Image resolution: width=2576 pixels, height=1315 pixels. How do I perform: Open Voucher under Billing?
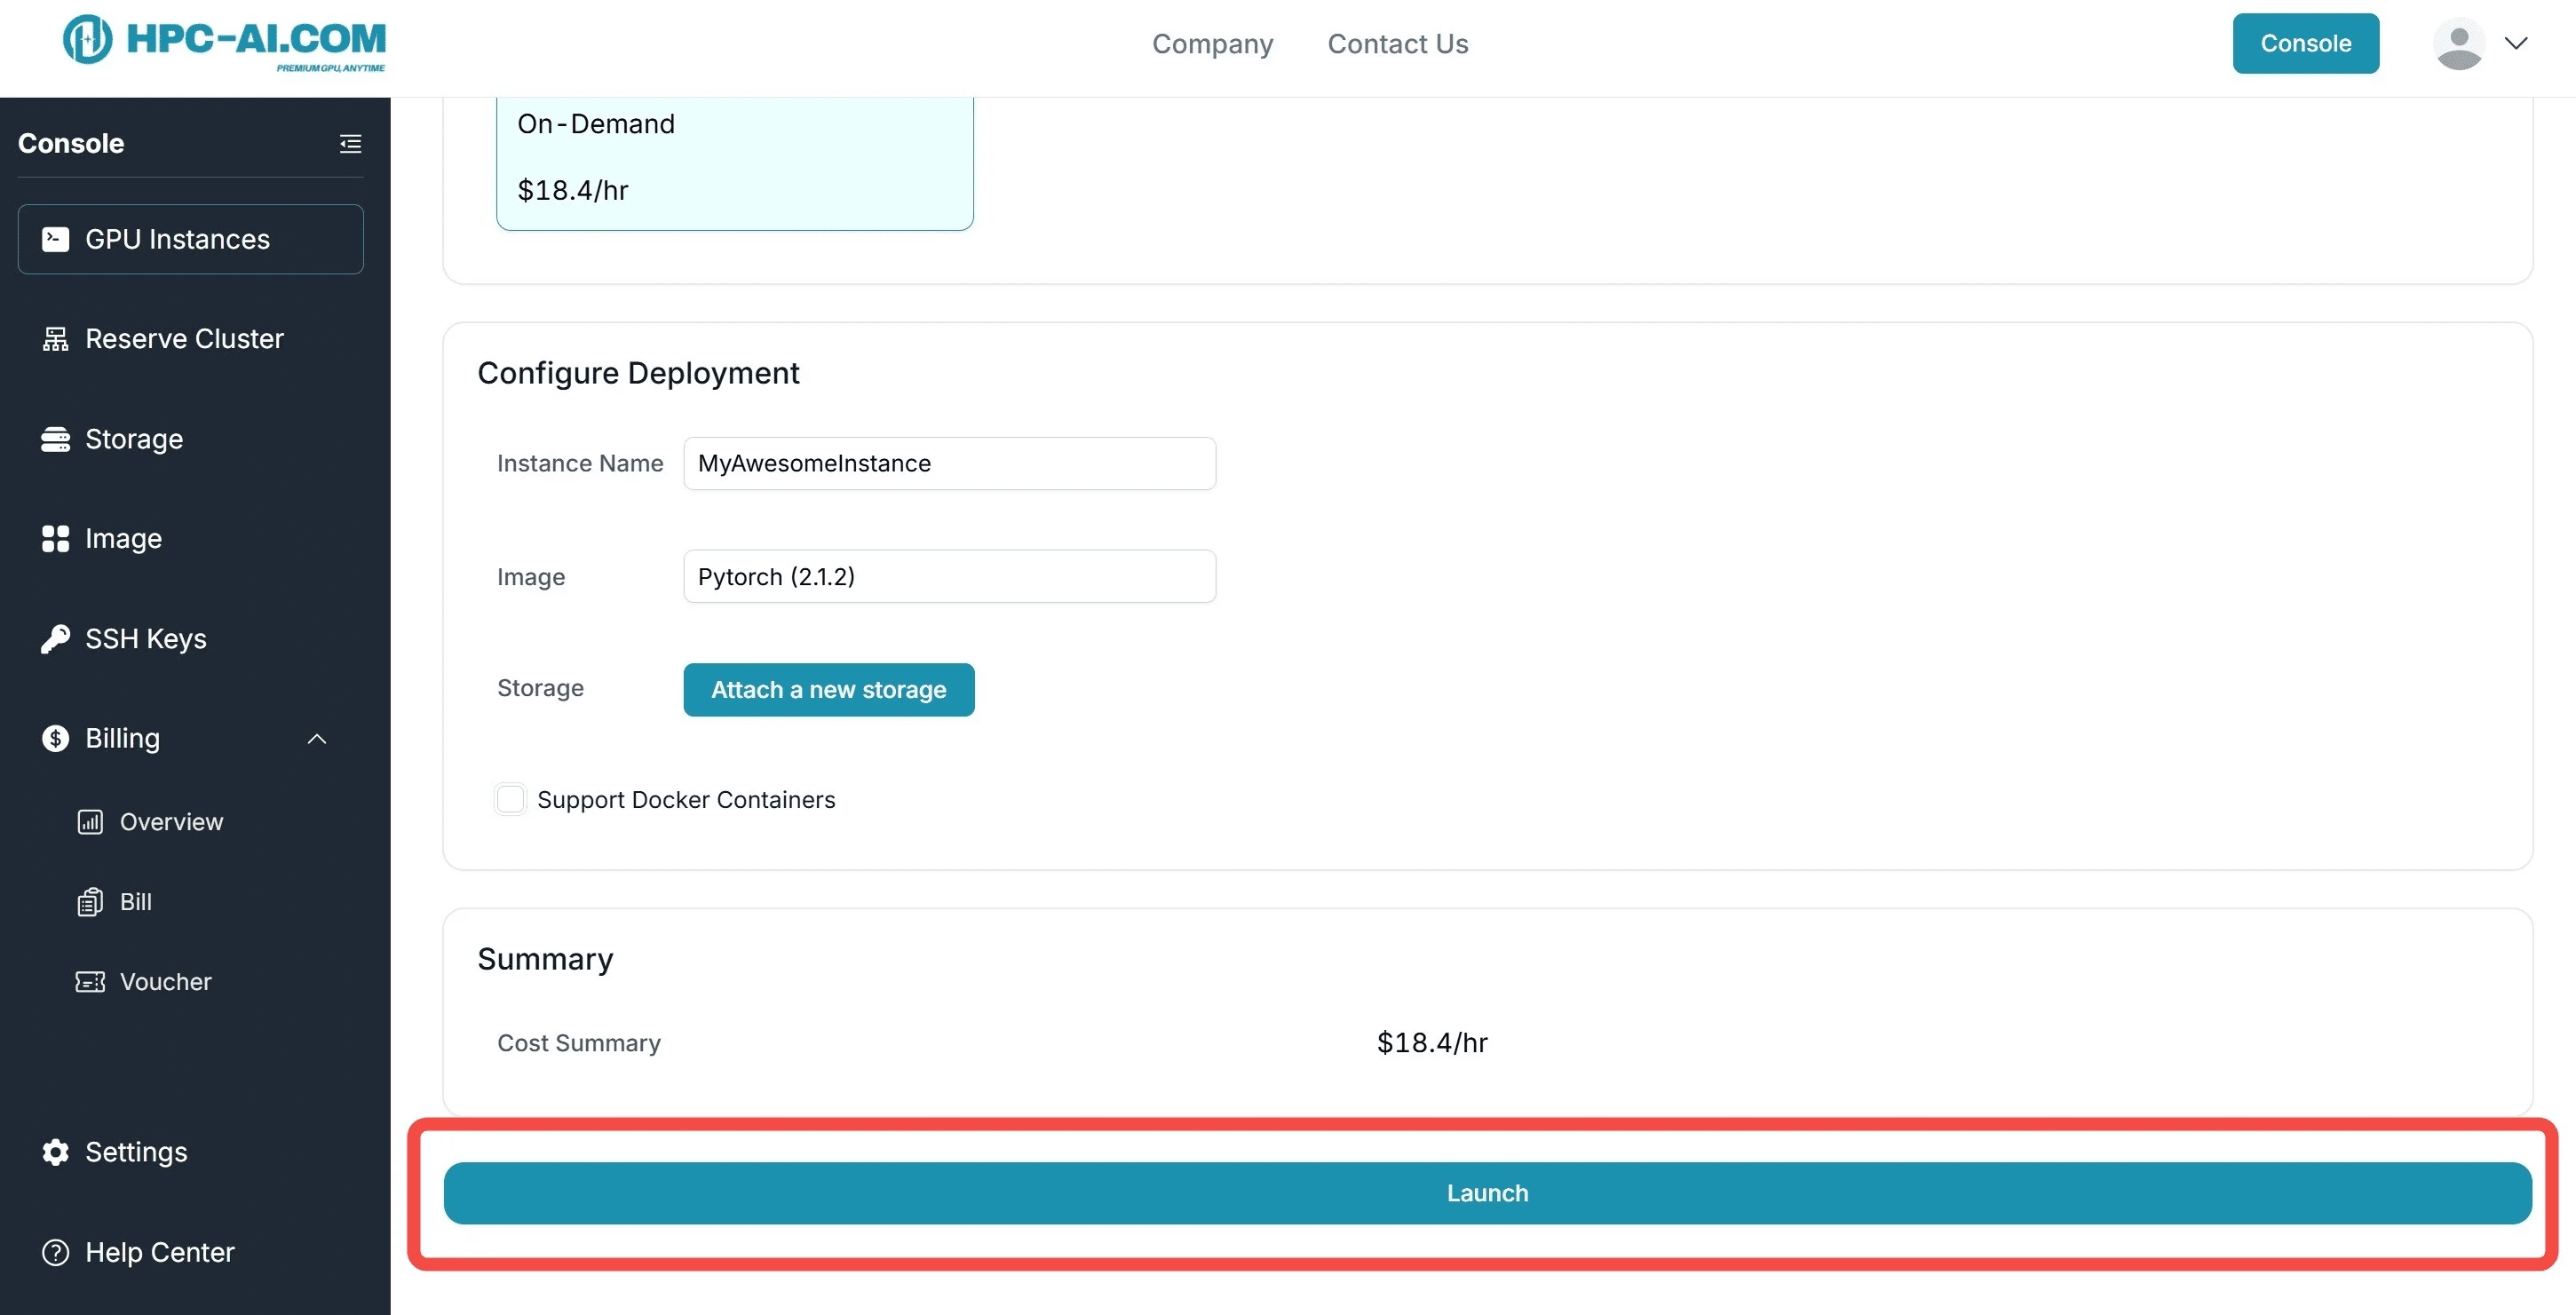165,982
